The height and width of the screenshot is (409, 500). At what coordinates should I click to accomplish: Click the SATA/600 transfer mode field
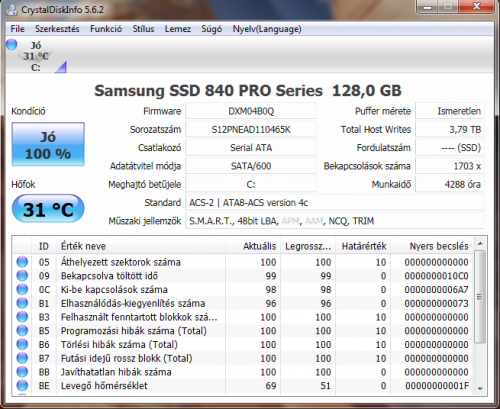tap(251, 166)
